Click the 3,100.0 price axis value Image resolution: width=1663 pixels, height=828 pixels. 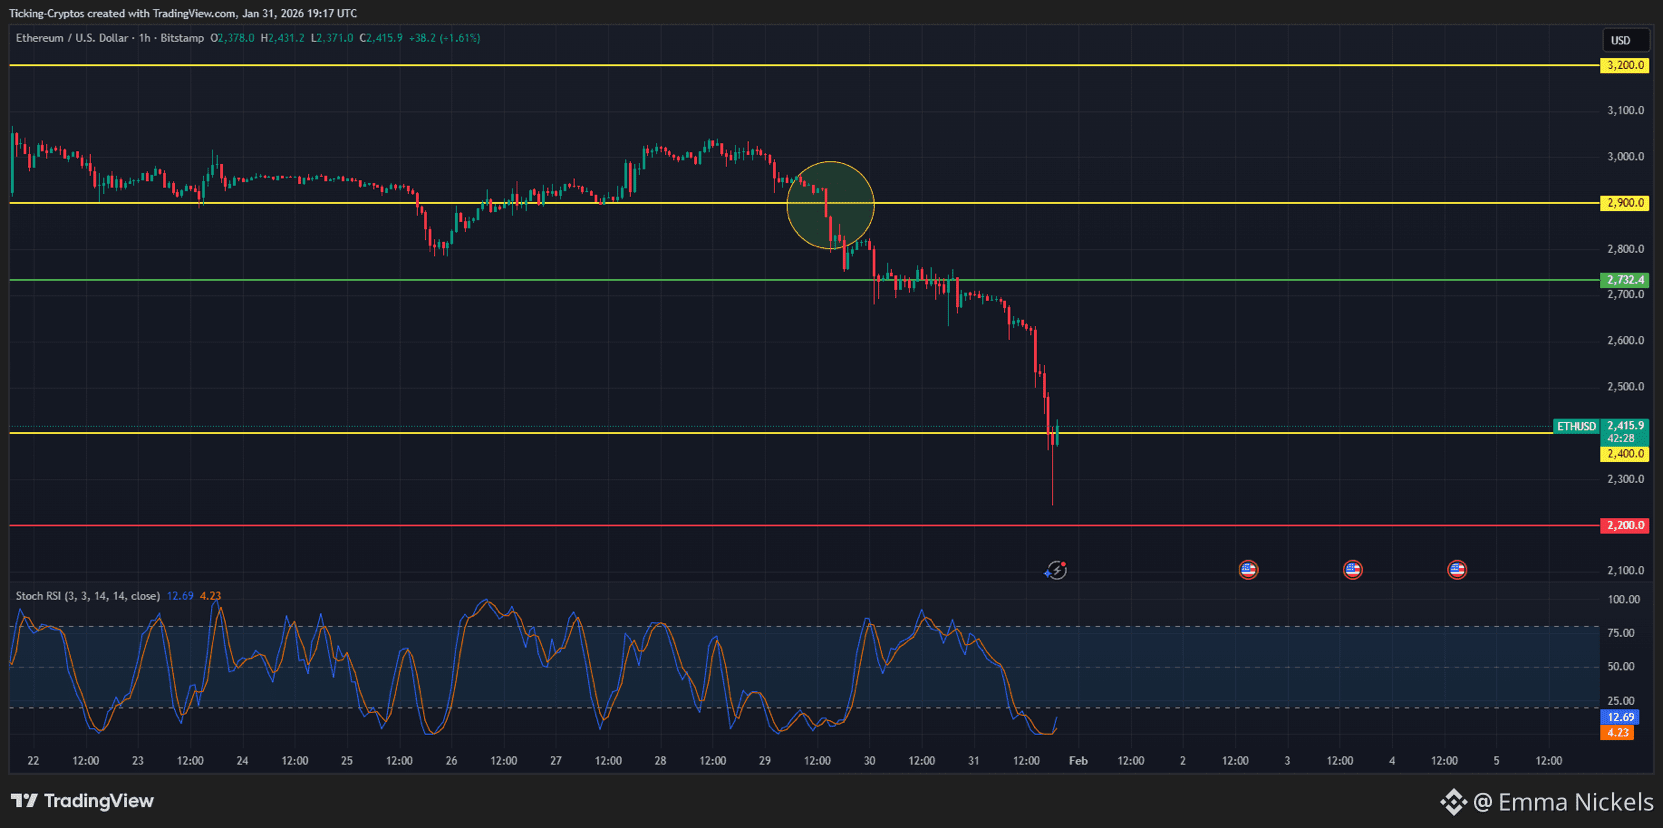pyautogui.click(x=1625, y=110)
